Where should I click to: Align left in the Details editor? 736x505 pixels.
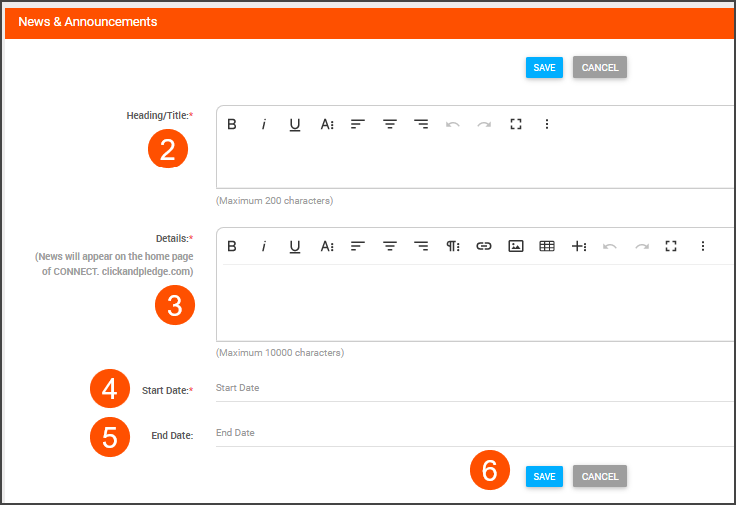[x=358, y=246]
